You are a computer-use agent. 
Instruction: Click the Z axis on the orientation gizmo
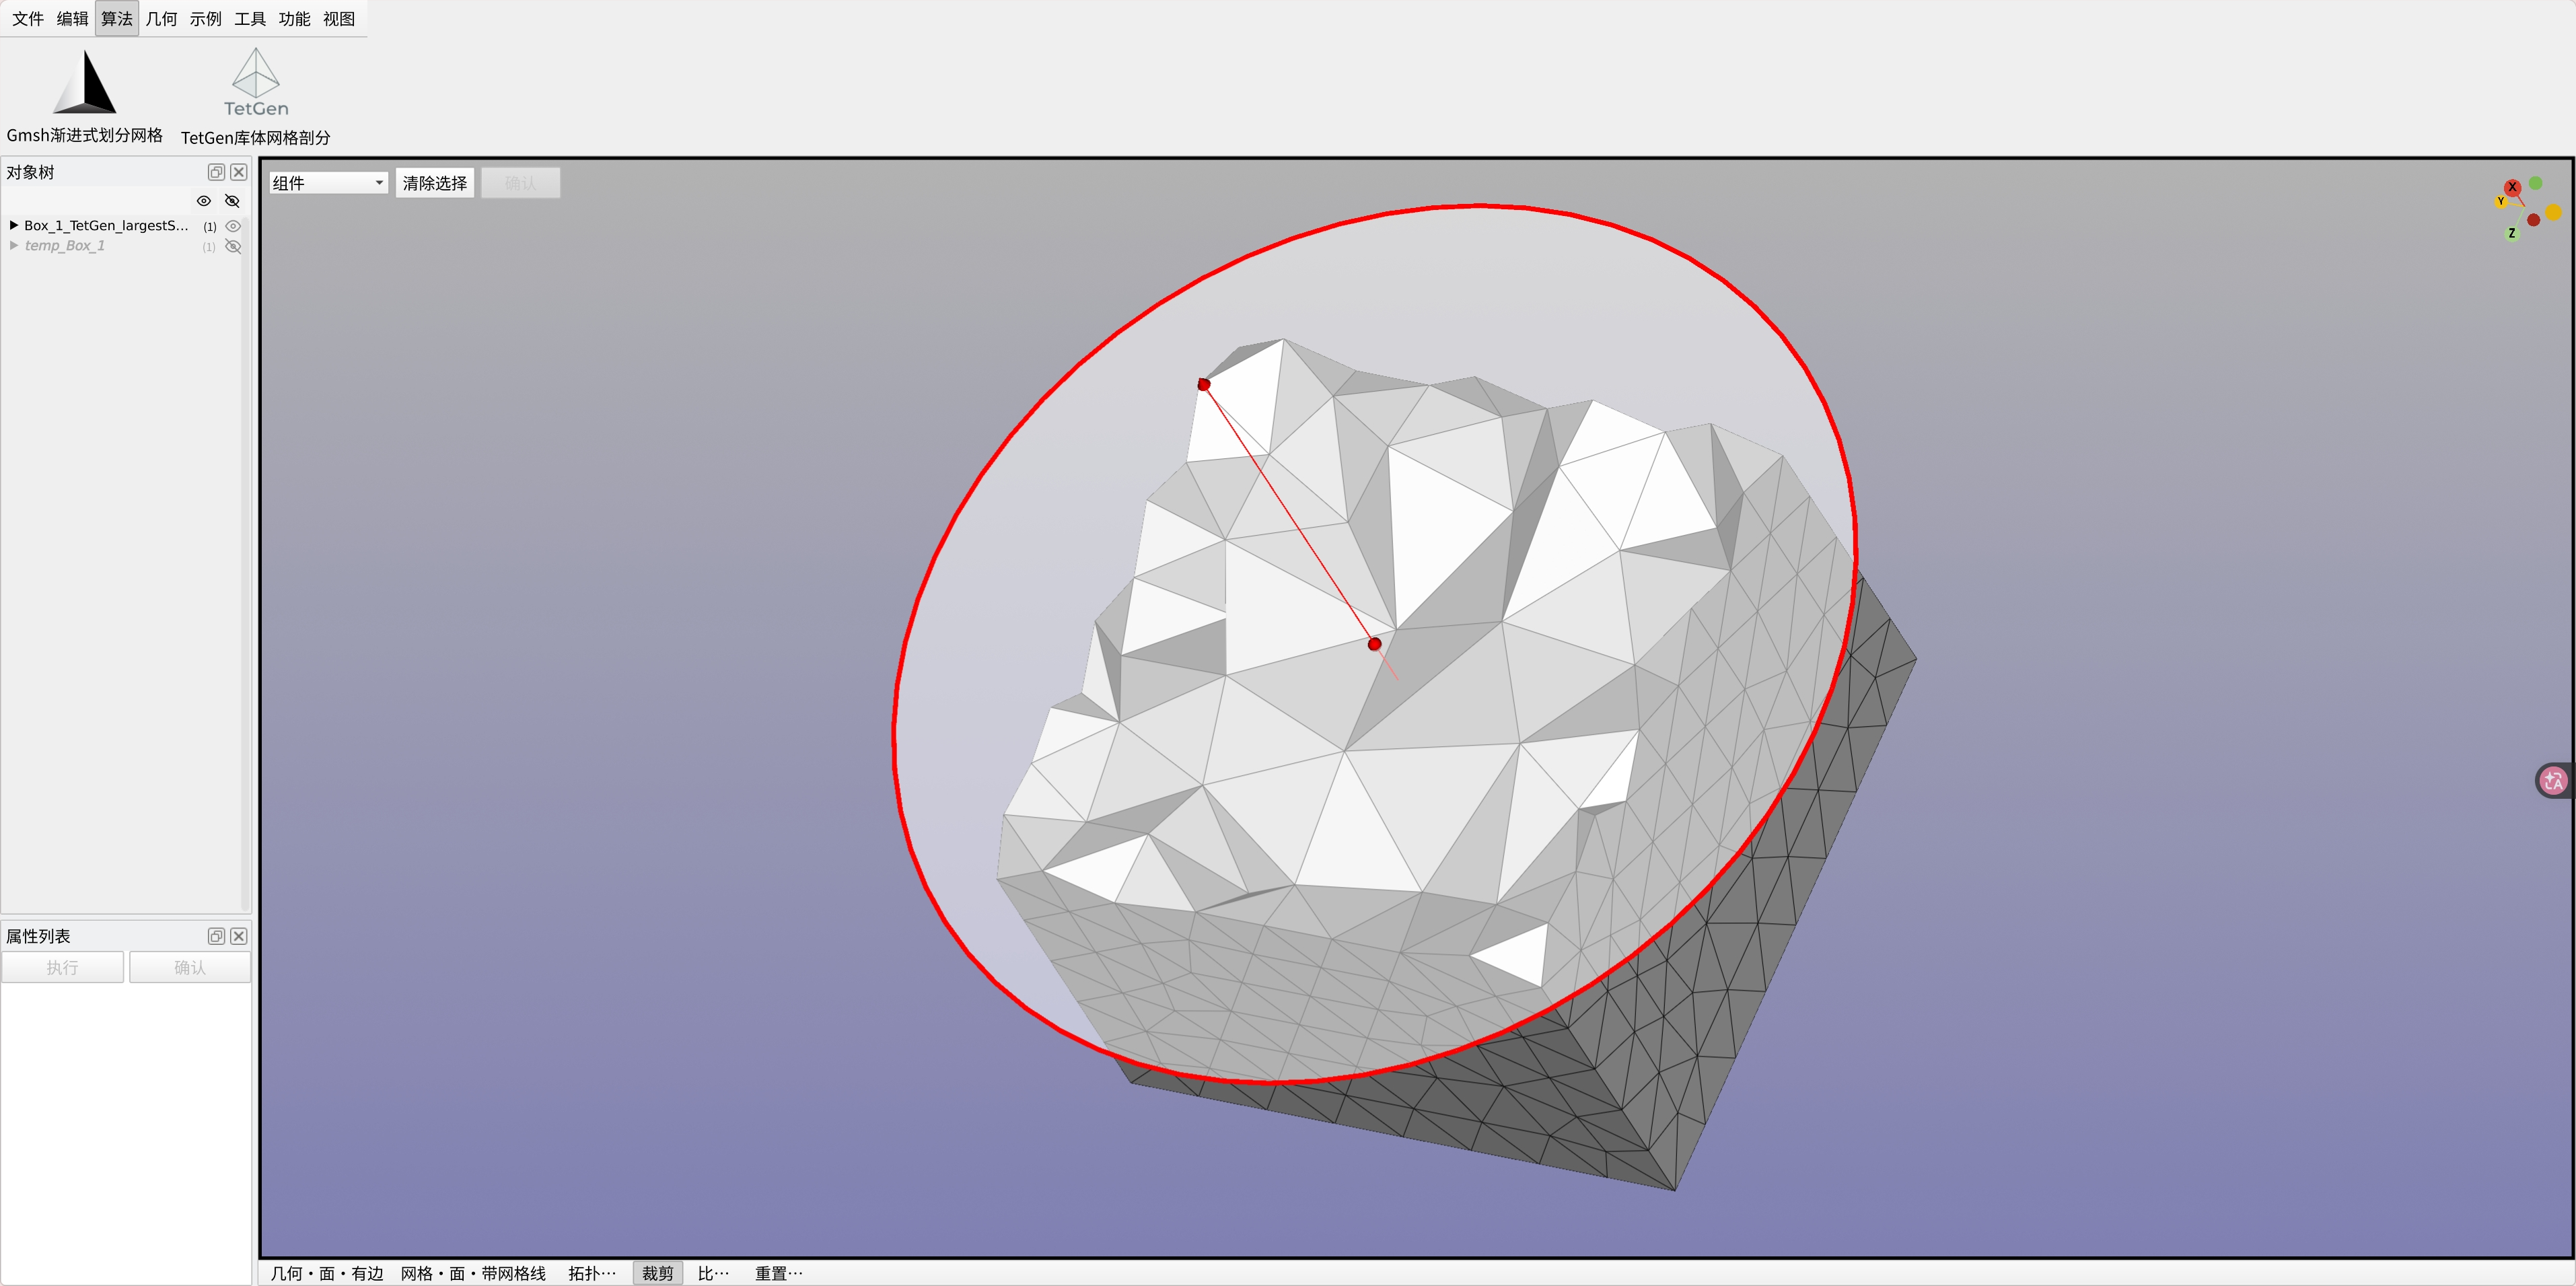point(2512,233)
